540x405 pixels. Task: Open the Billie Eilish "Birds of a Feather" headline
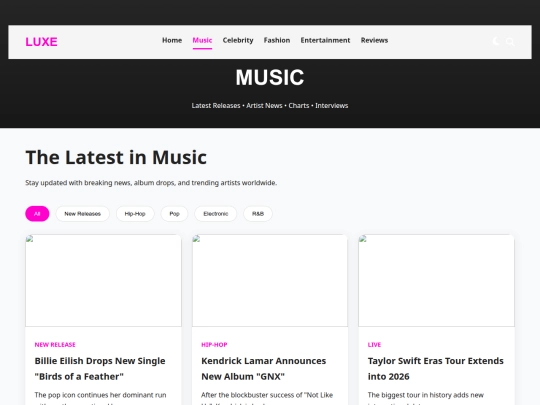pyautogui.click(x=100, y=368)
